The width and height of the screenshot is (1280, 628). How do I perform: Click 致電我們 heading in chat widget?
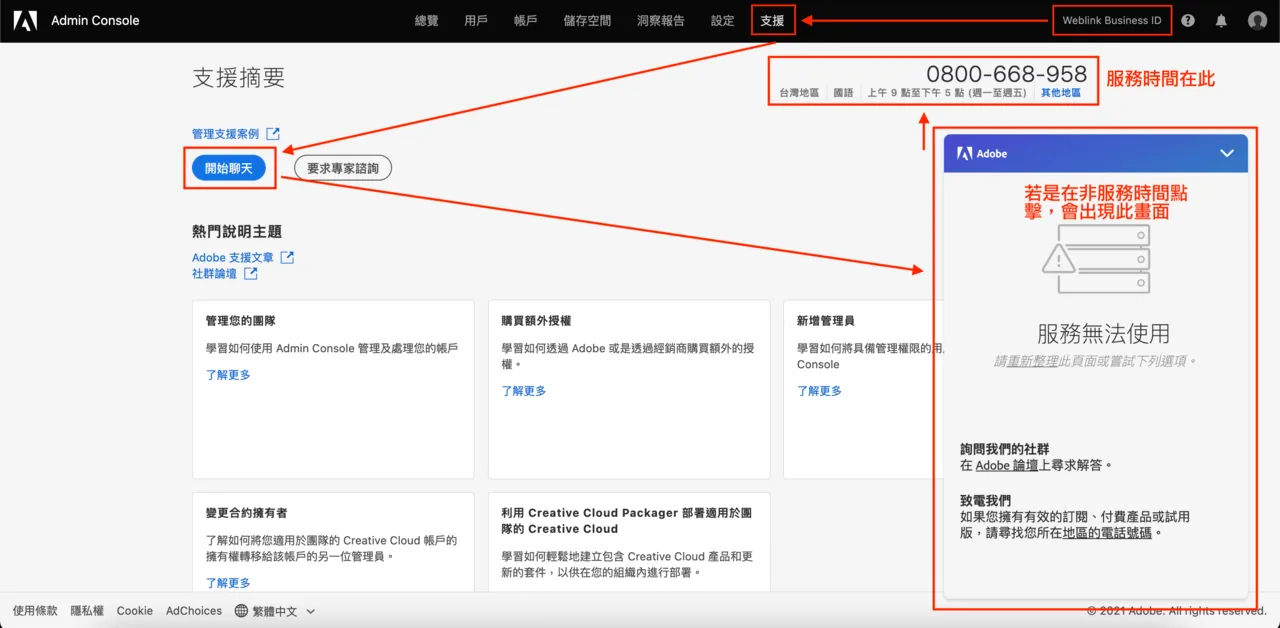click(985, 500)
